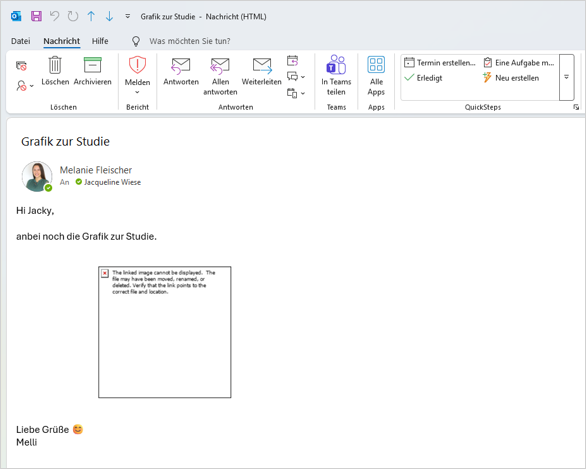The image size is (586, 469).
Task: Reply to all with Allen antworten
Action: coord(220,76)
